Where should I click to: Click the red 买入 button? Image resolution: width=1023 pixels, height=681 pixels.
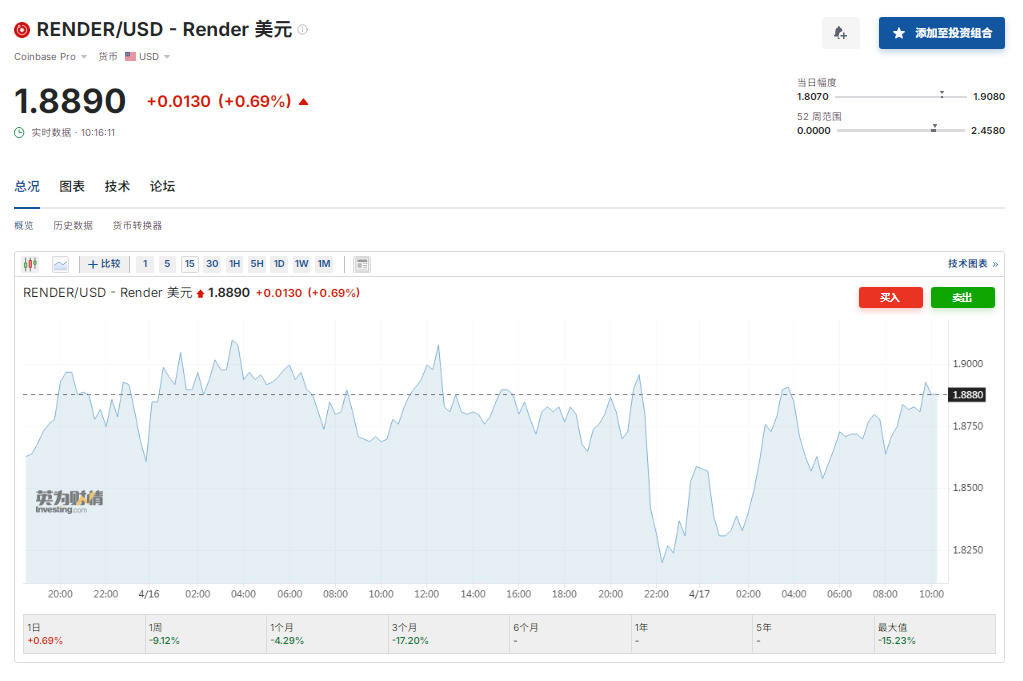click(891, 297)
